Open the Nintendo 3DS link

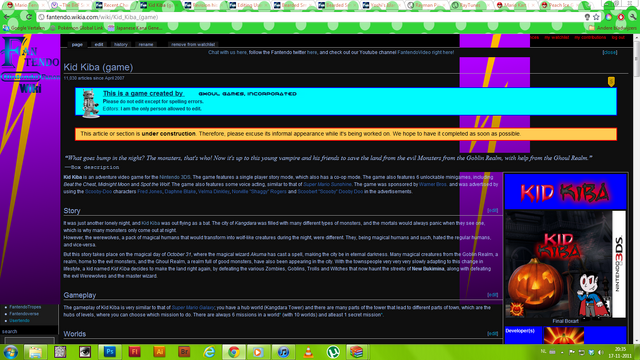[175, 177]
